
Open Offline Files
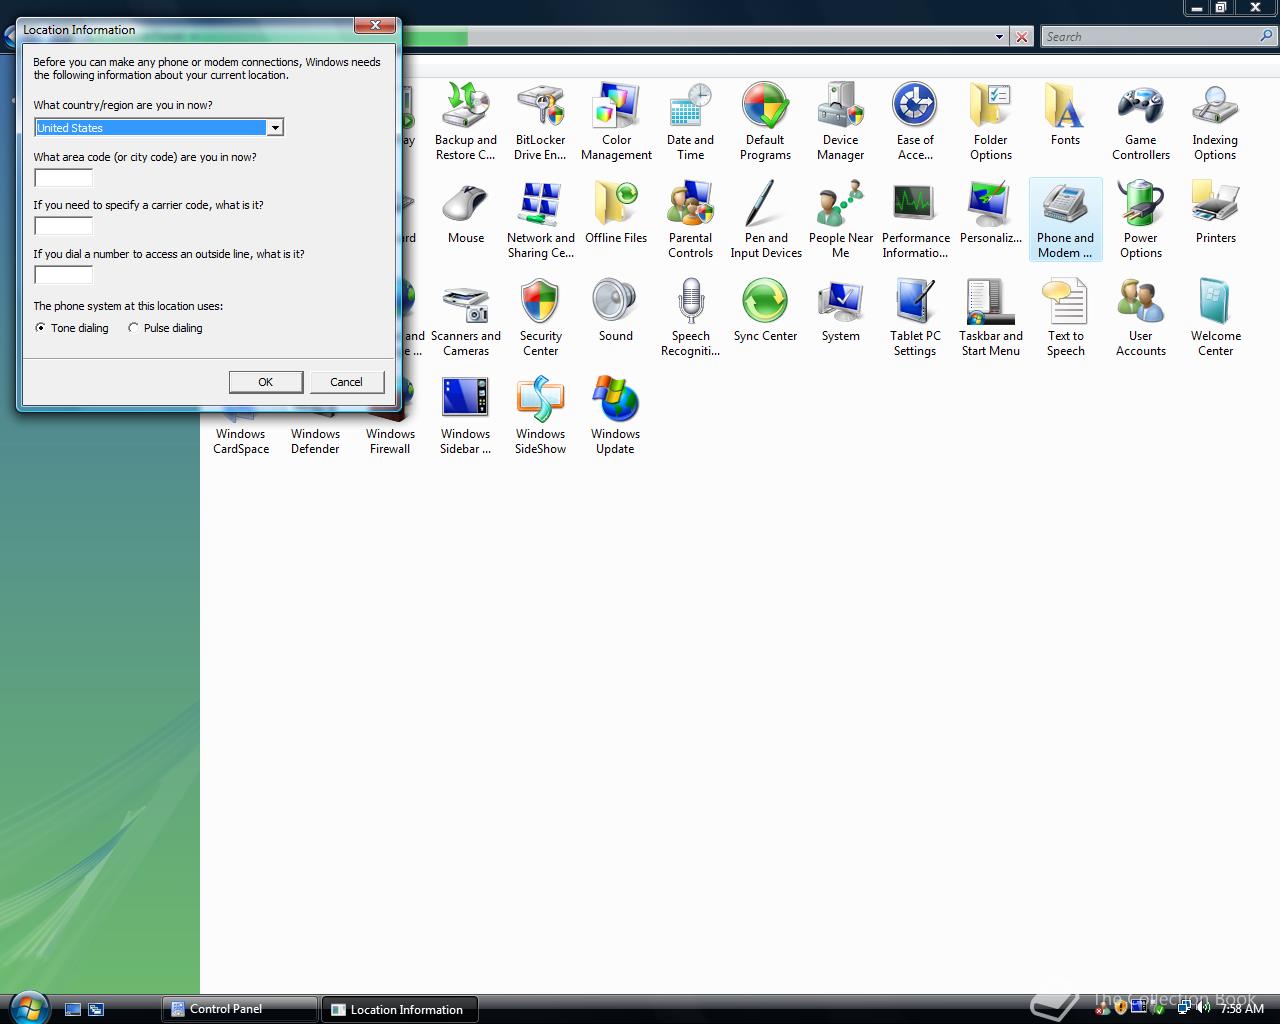(616, 213)
